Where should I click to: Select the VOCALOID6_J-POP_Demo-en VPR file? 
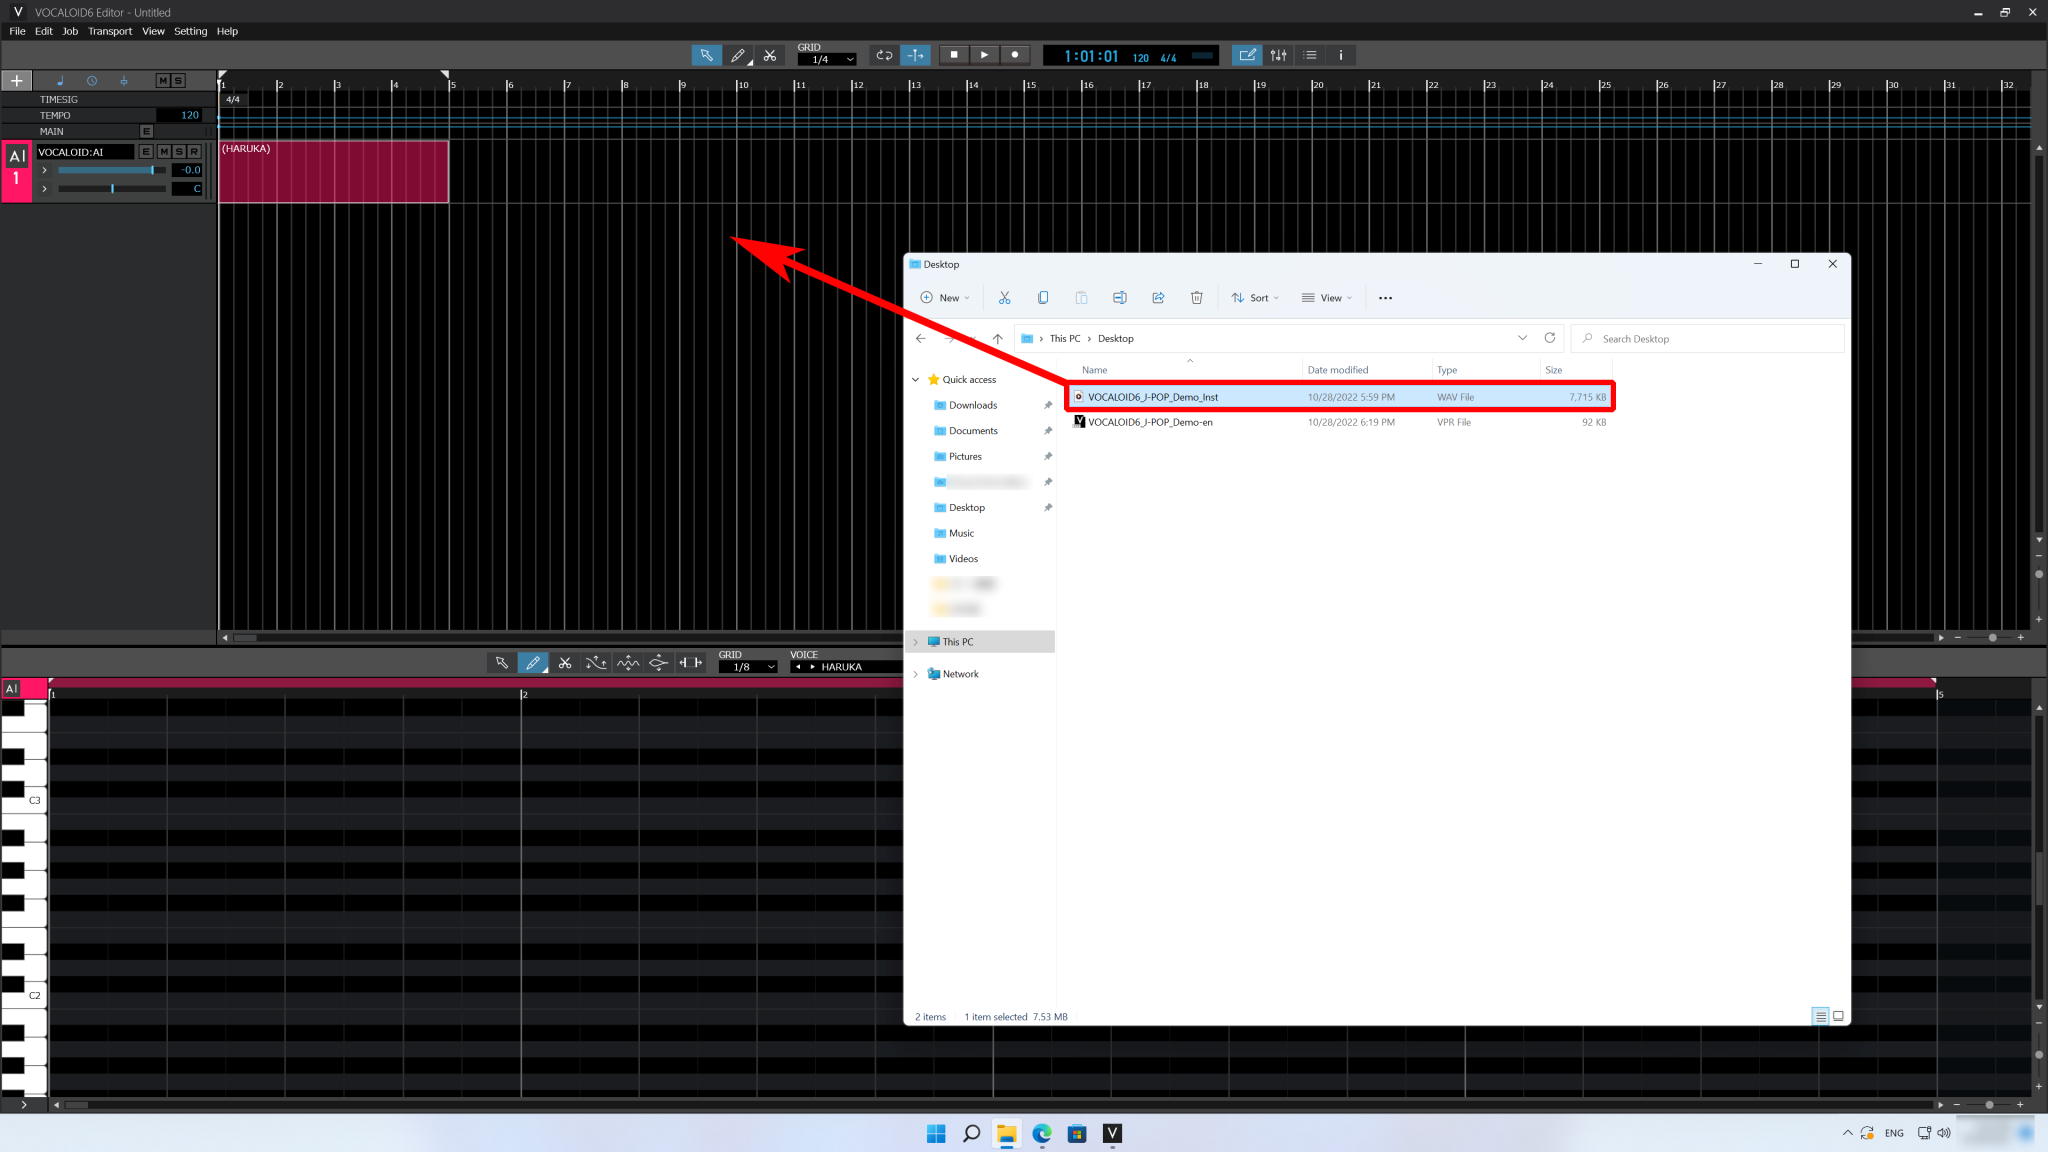(1149, 422)
